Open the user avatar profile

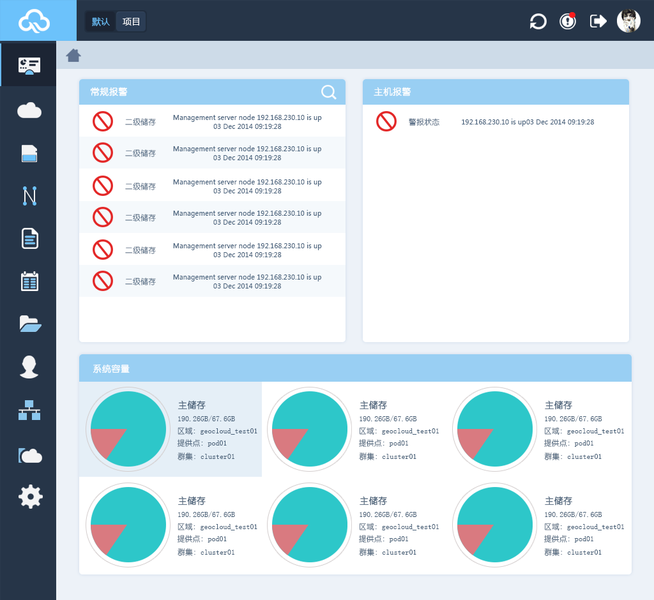click(629, 21)
